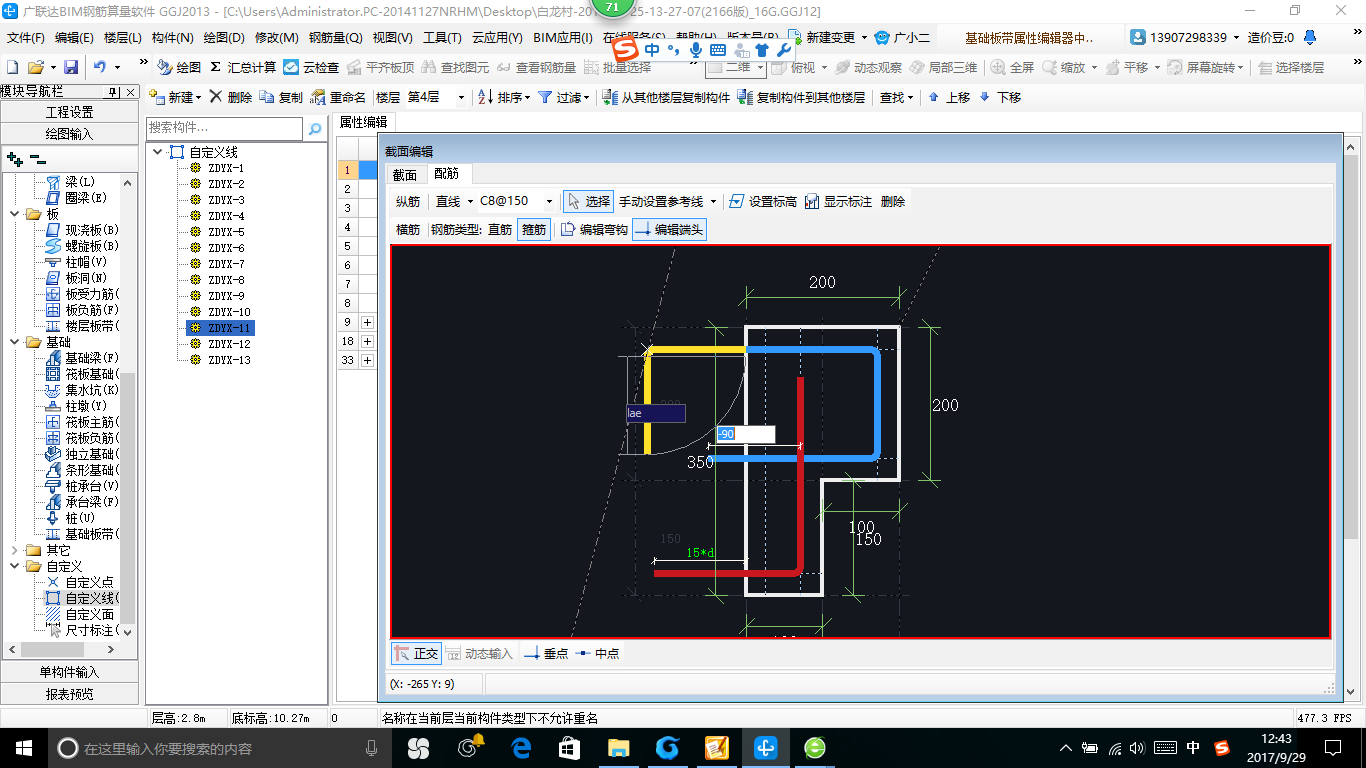Start 云检查 cloud check
The image size is (1366, 768).
[311, 67]
